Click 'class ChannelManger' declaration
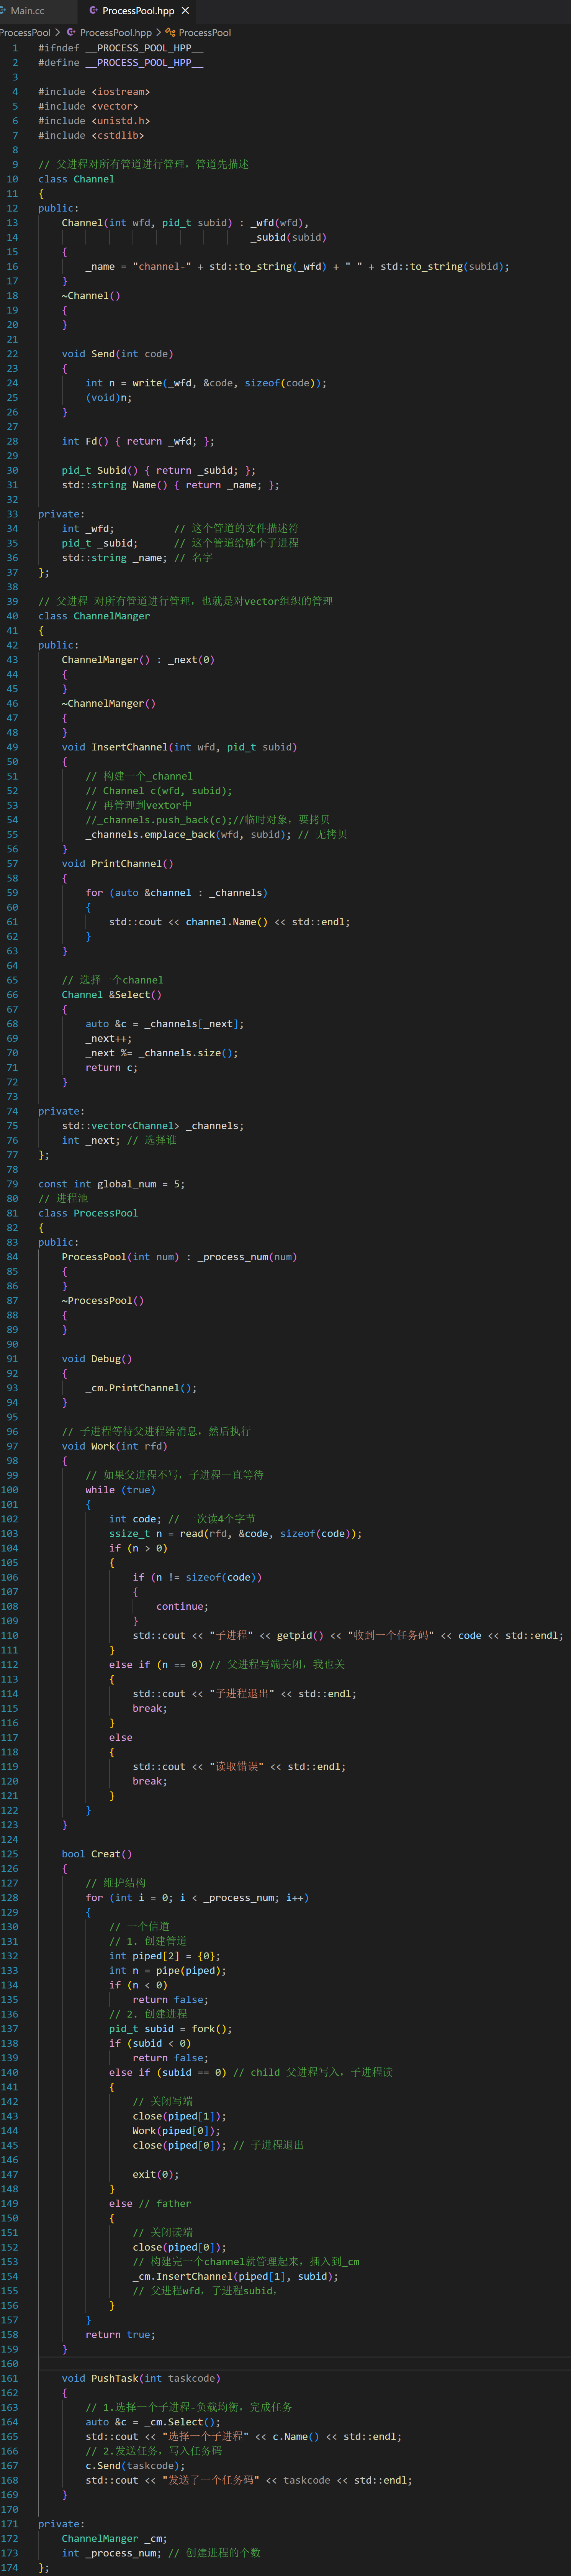The width and height of the screenshot is (571, 2576). click(94, 616)
